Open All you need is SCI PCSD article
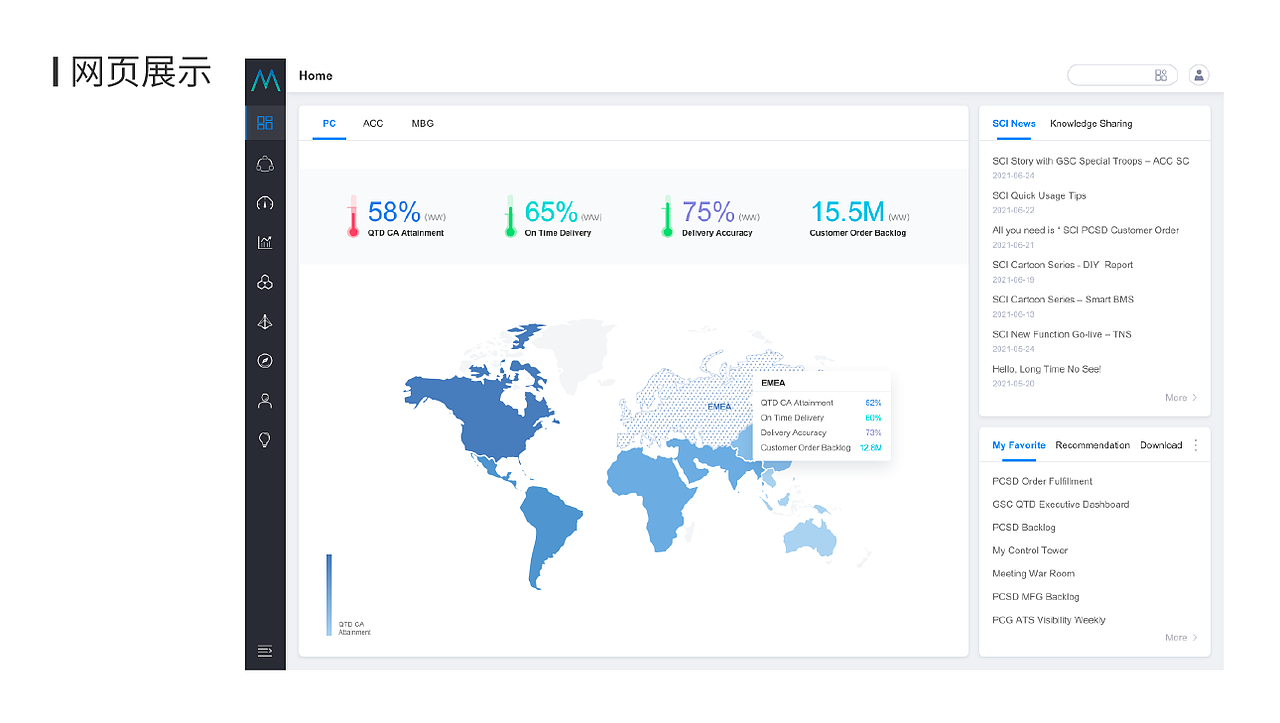This screenshot has height=723, width=1280. (x=1086, y=230)
